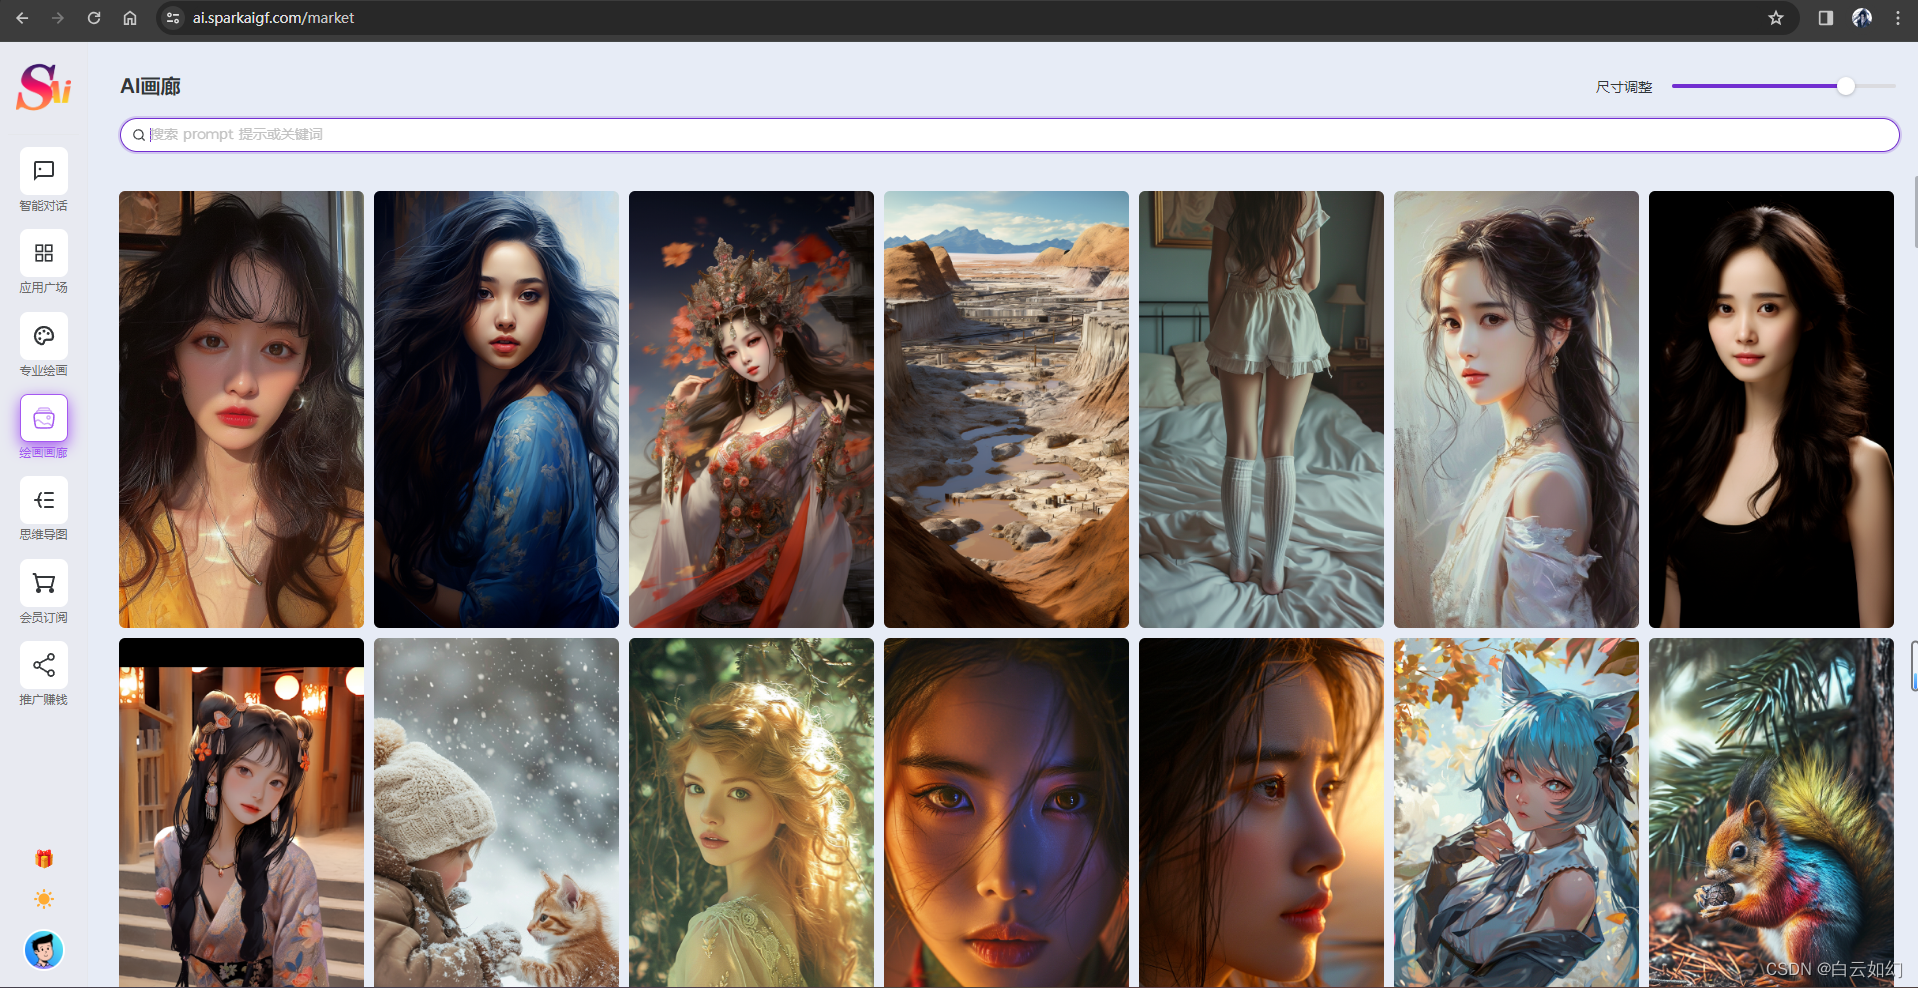Image resolution: width=1918 pixels, height=988 pixels.
Task: Open the floral headdress costume painting
Action: (x=751, y=409)
